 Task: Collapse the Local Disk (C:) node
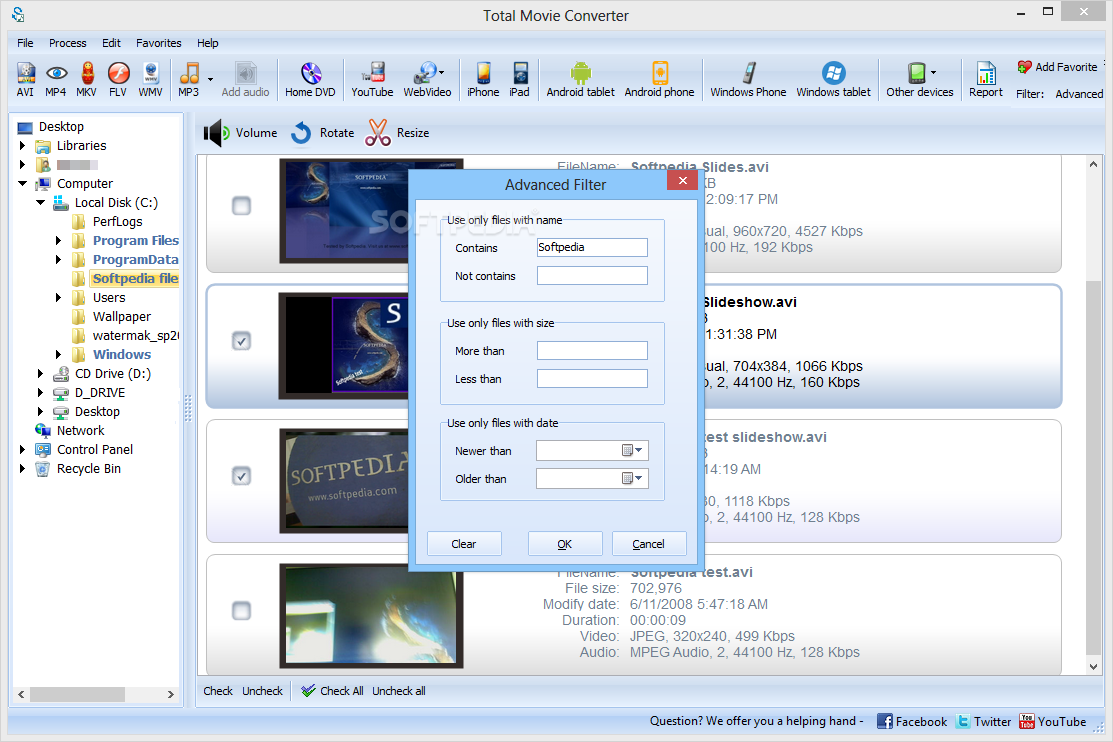point(40,202)
